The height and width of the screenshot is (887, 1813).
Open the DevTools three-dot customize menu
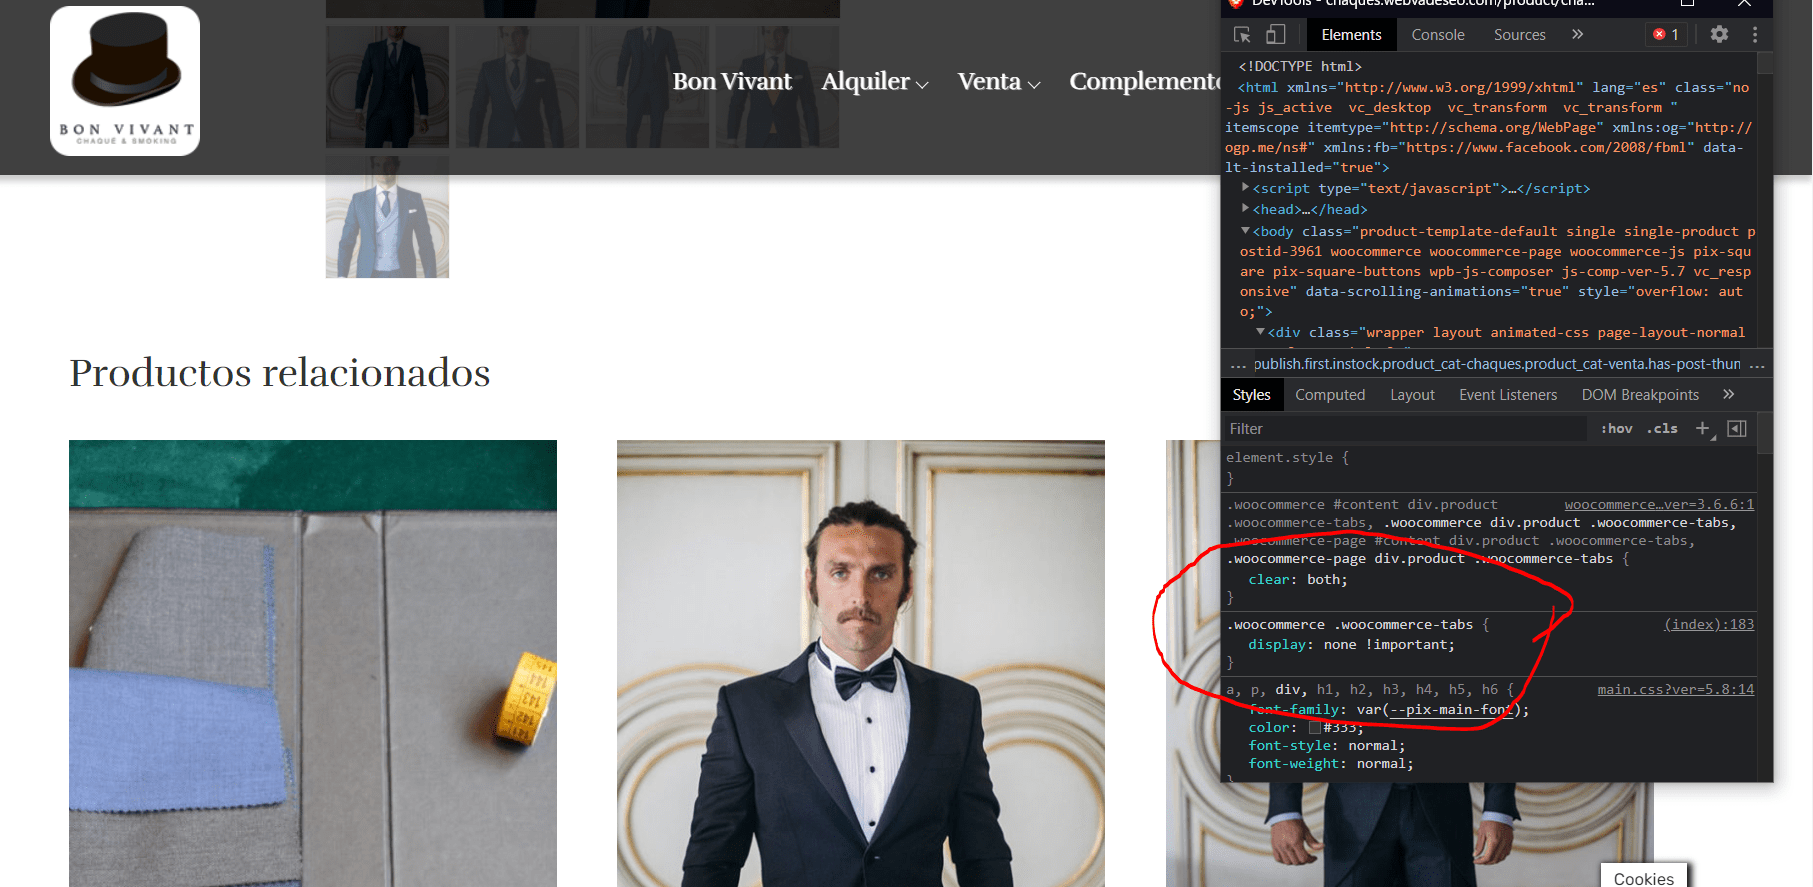(1754, 34)
